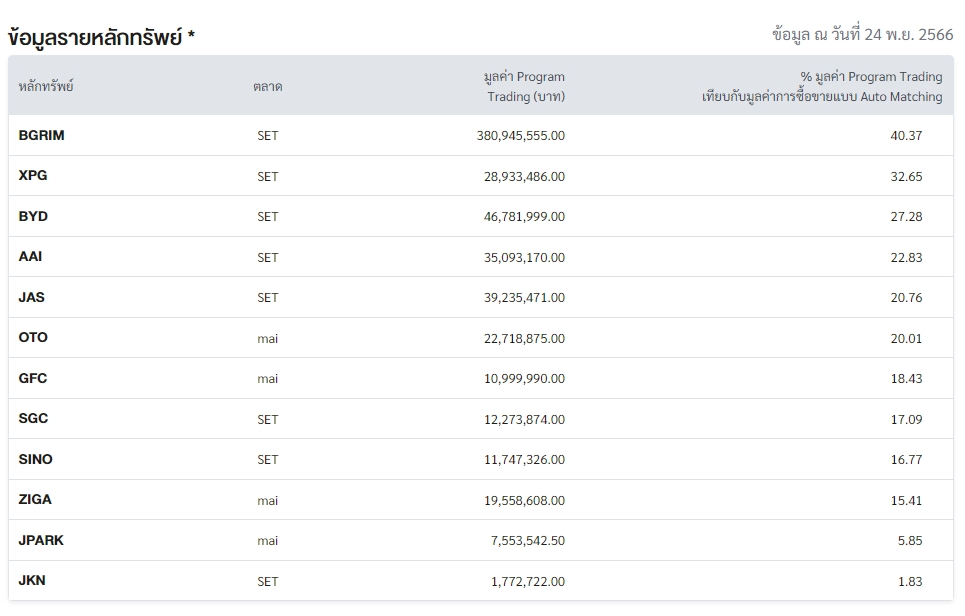Click the 27.28 percentage for BYD
The image size is (965, 616).
tap(906, 217)
